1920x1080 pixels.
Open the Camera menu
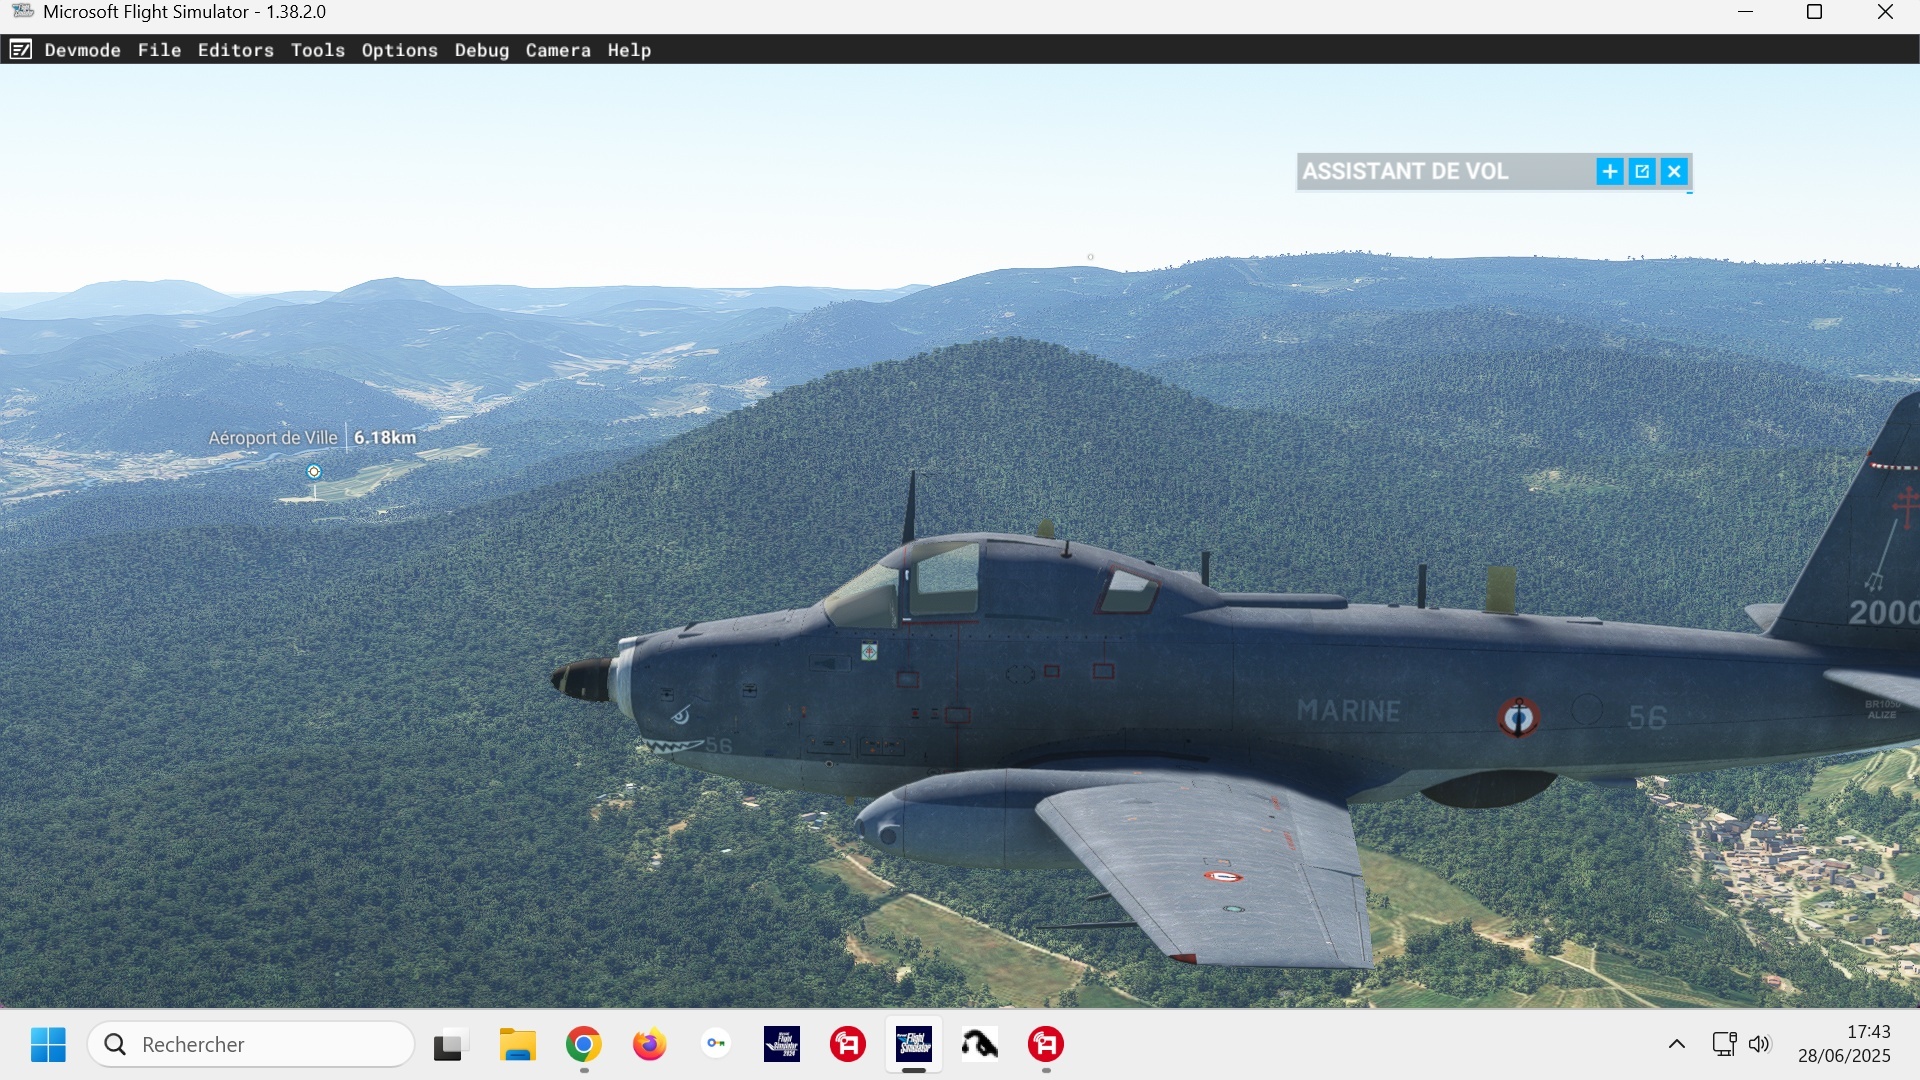557,50
